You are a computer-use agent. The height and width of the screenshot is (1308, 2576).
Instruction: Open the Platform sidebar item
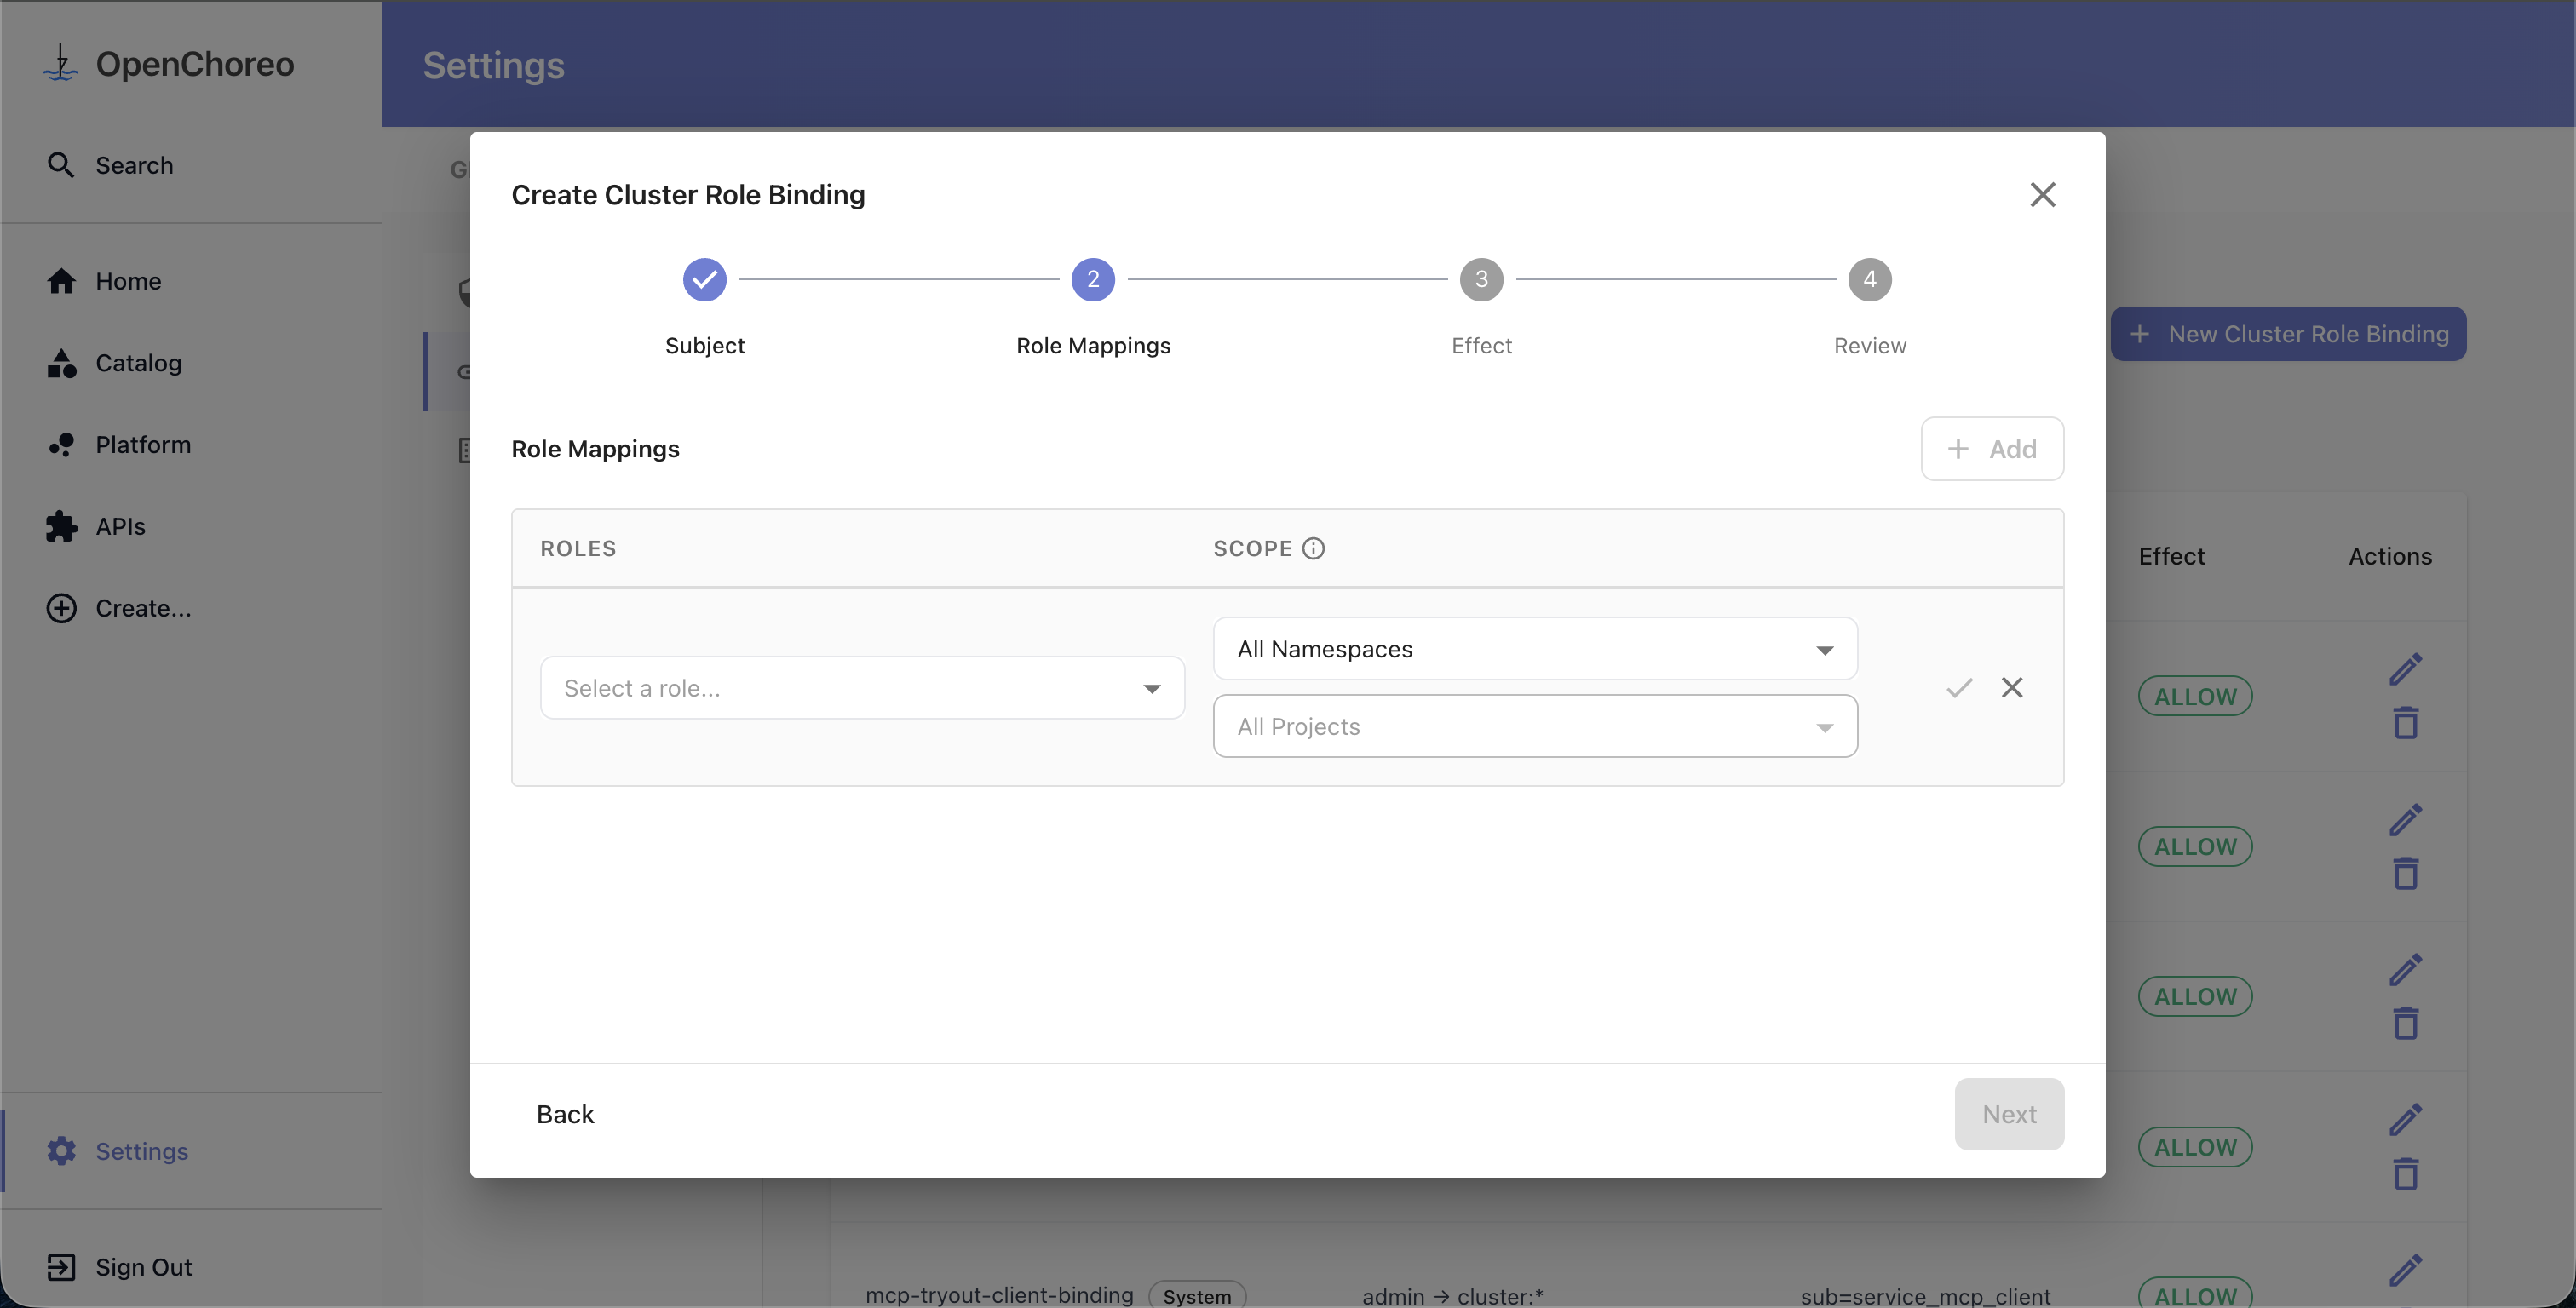[142, 445]
